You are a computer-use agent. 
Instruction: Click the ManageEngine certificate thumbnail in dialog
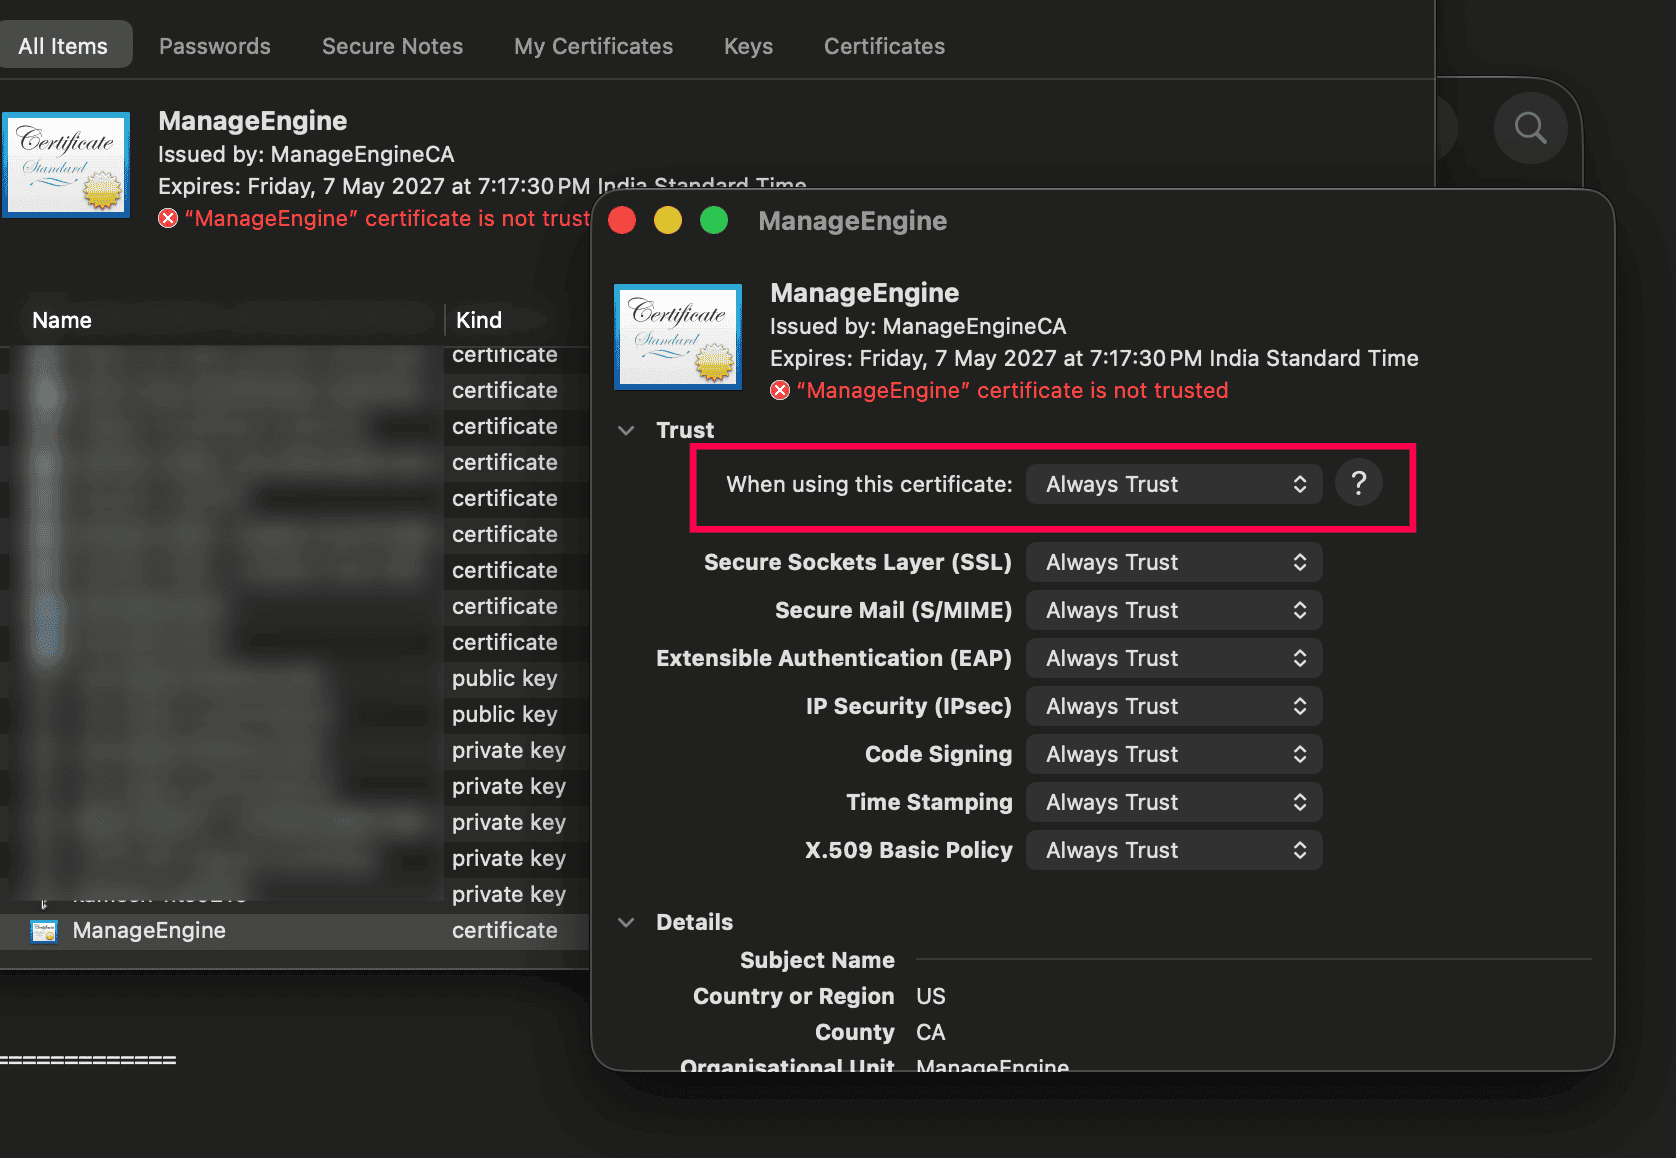(678, 337)
